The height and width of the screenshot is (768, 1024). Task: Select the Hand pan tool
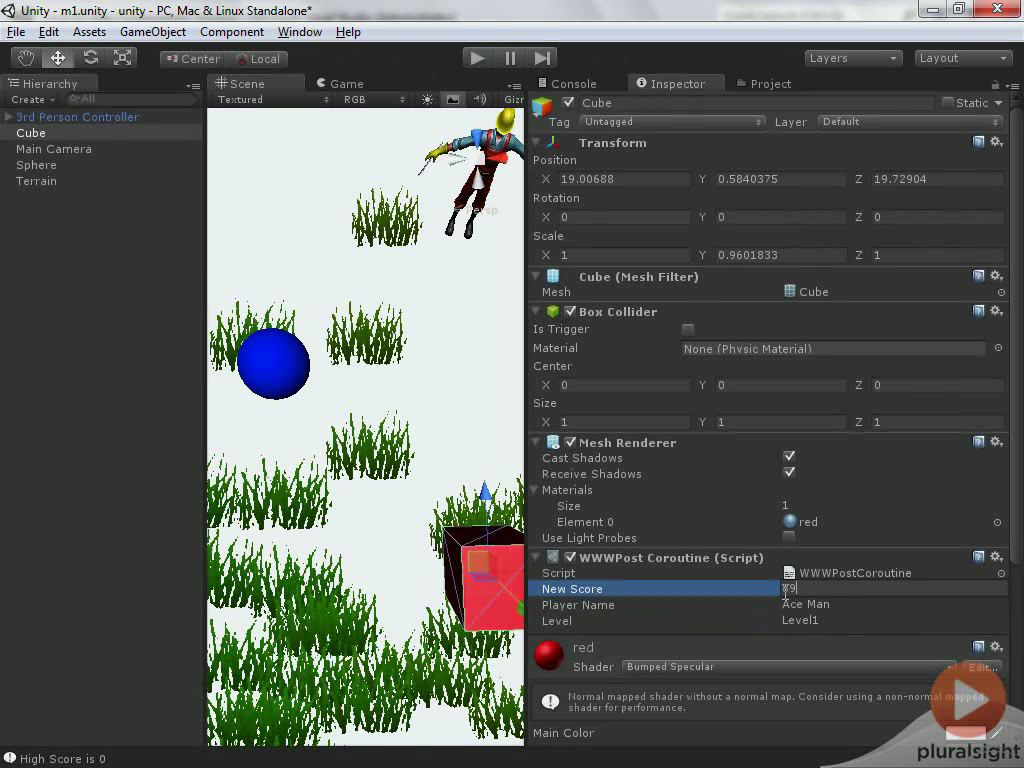25,57
